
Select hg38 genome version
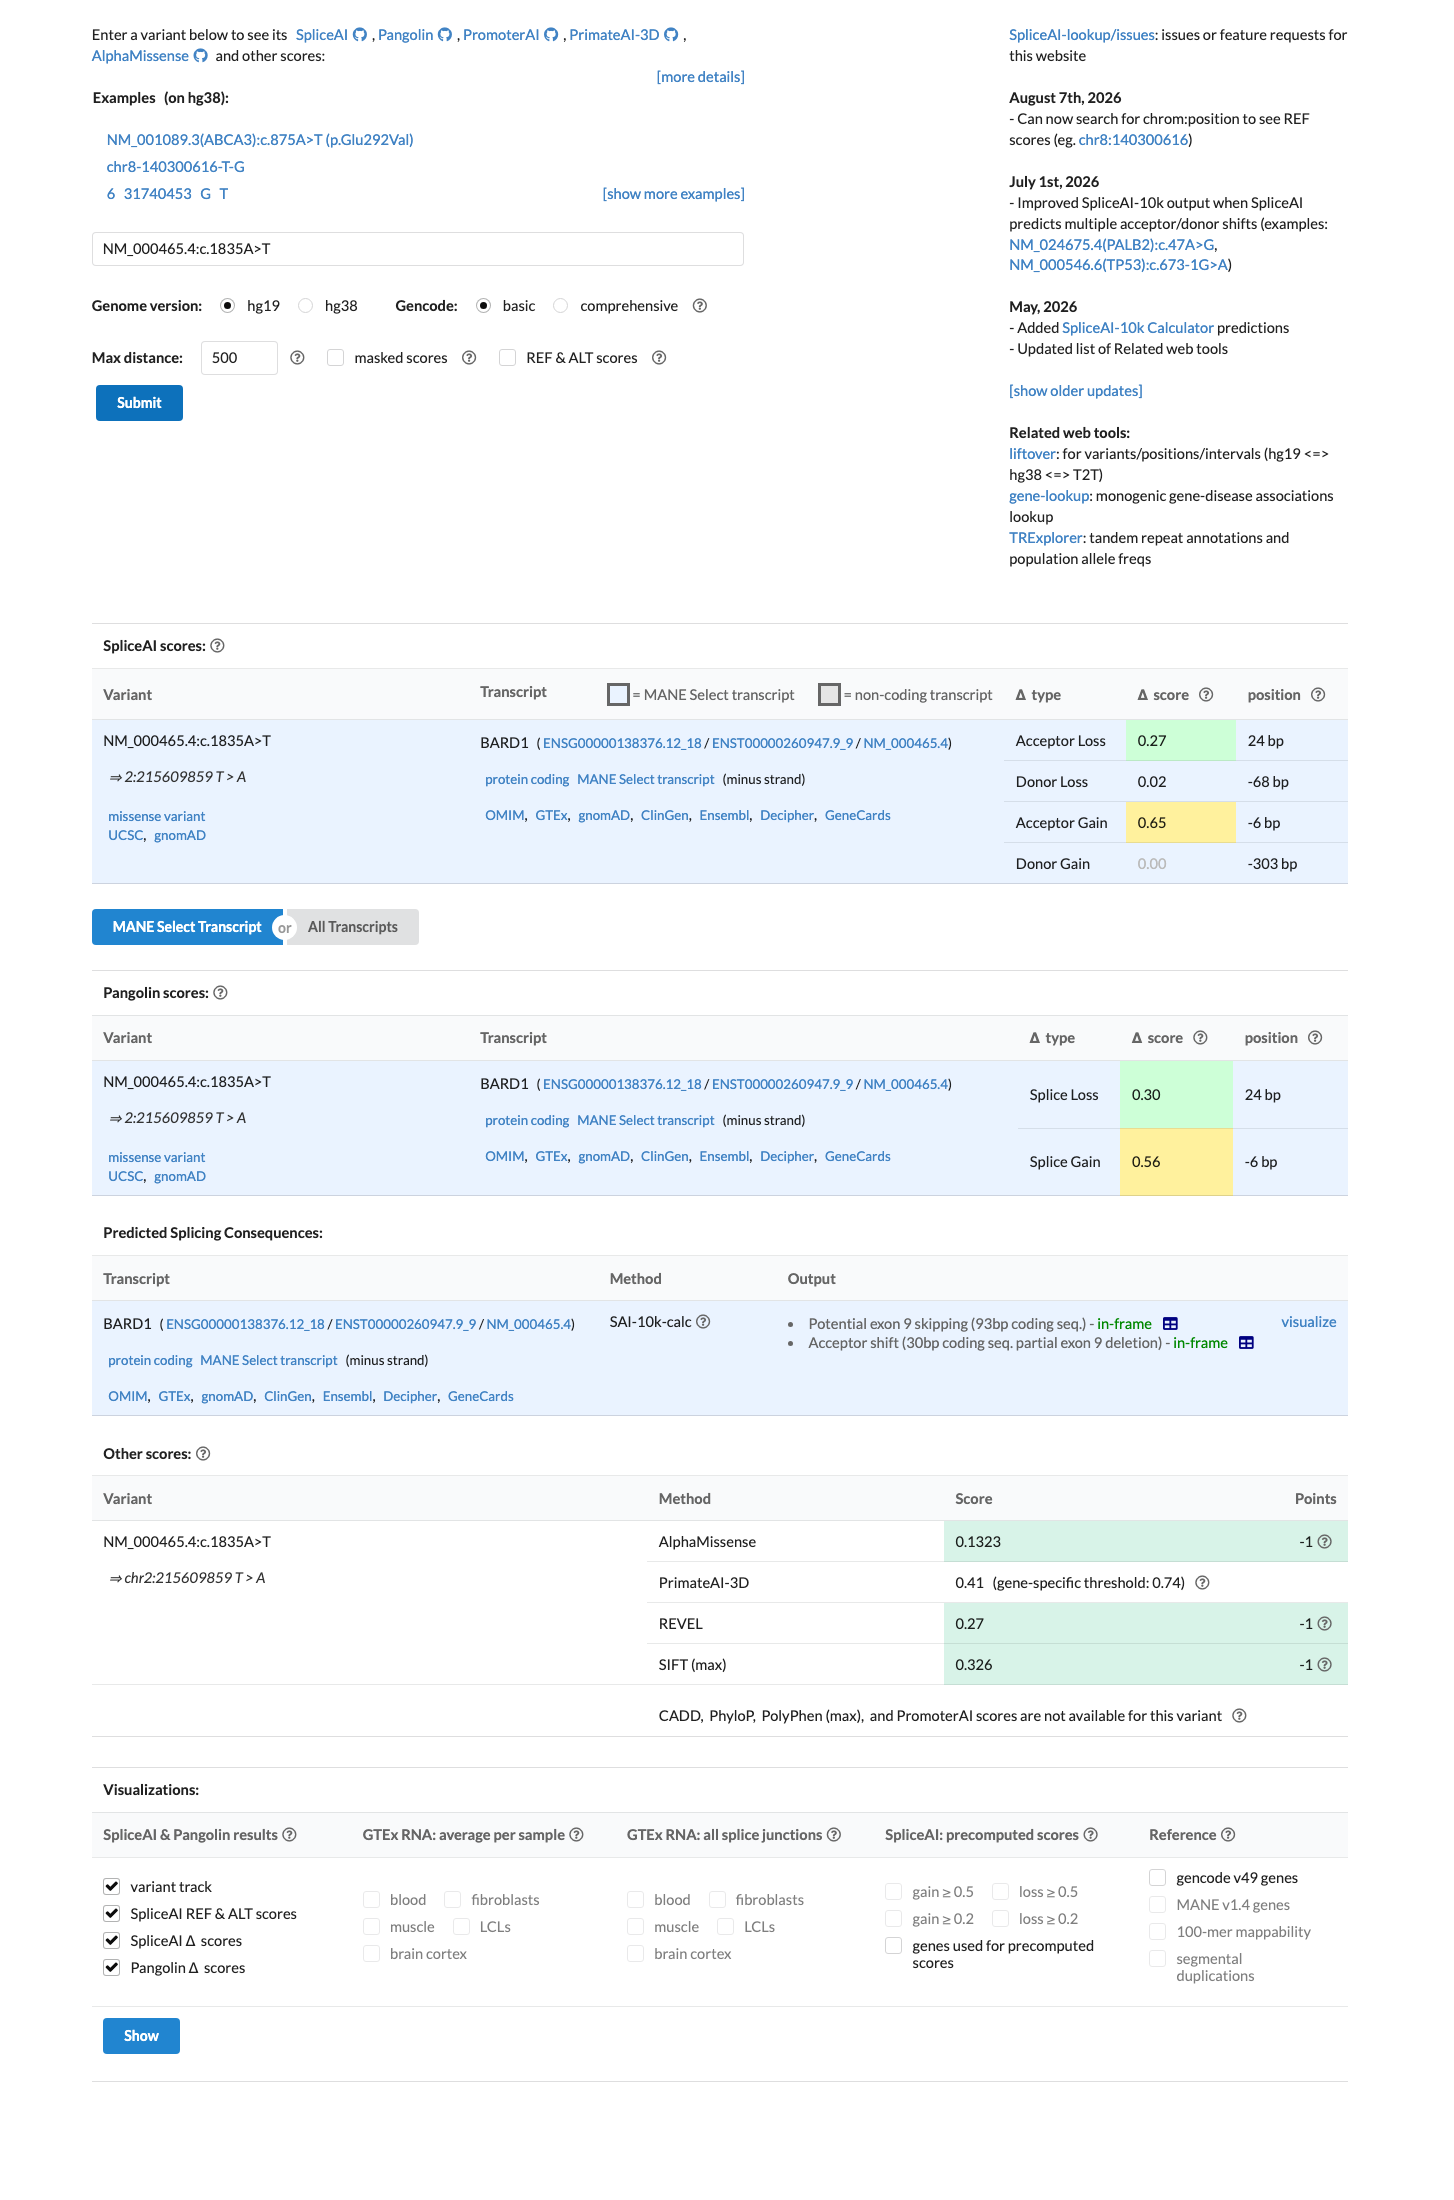coord(306,306)
